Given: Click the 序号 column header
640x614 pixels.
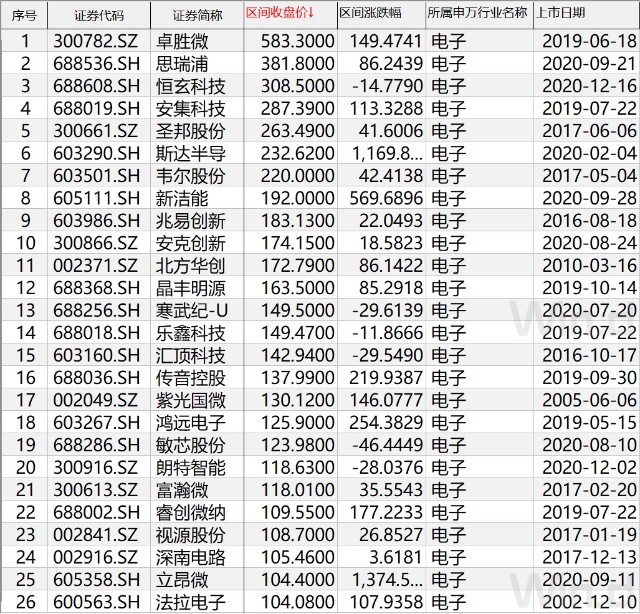Looking at the screenshot, I should 24,16.
